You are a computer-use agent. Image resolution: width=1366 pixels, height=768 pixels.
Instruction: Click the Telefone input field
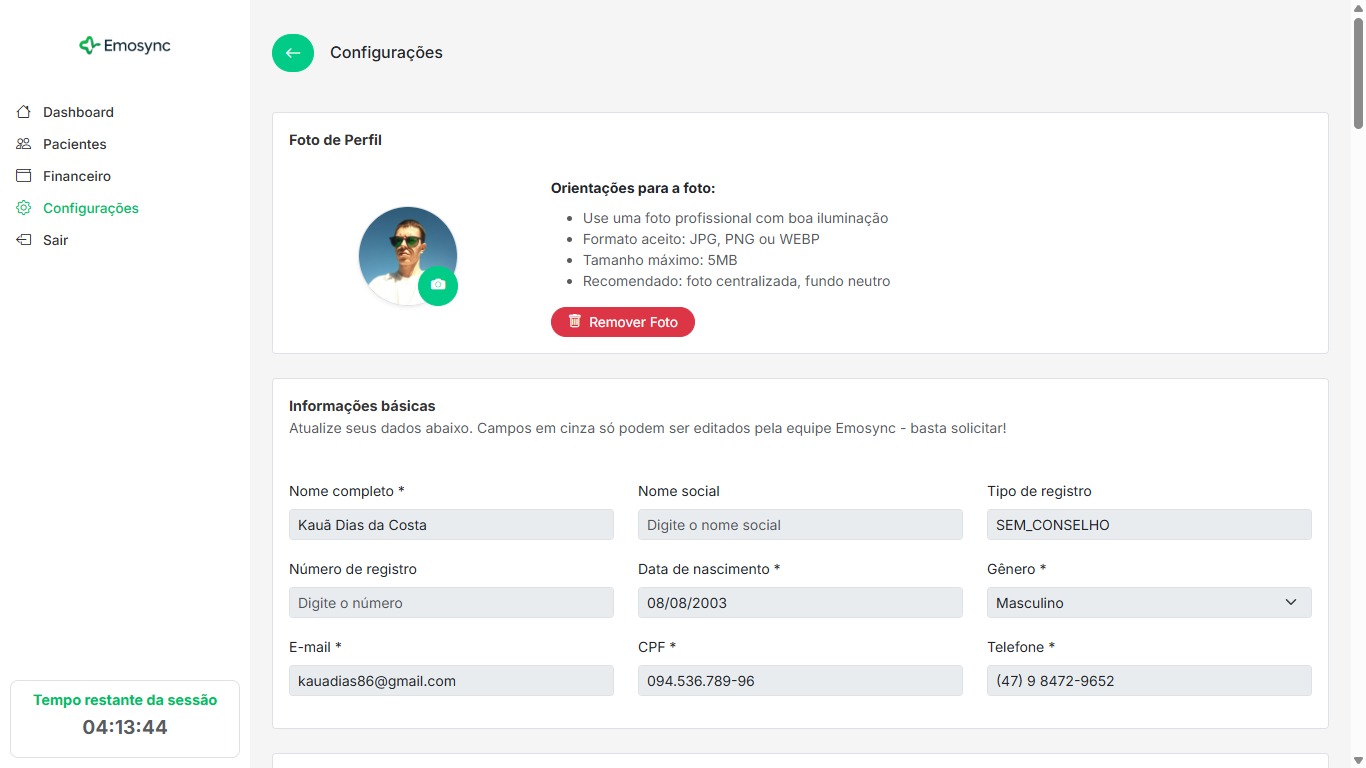1148,681
